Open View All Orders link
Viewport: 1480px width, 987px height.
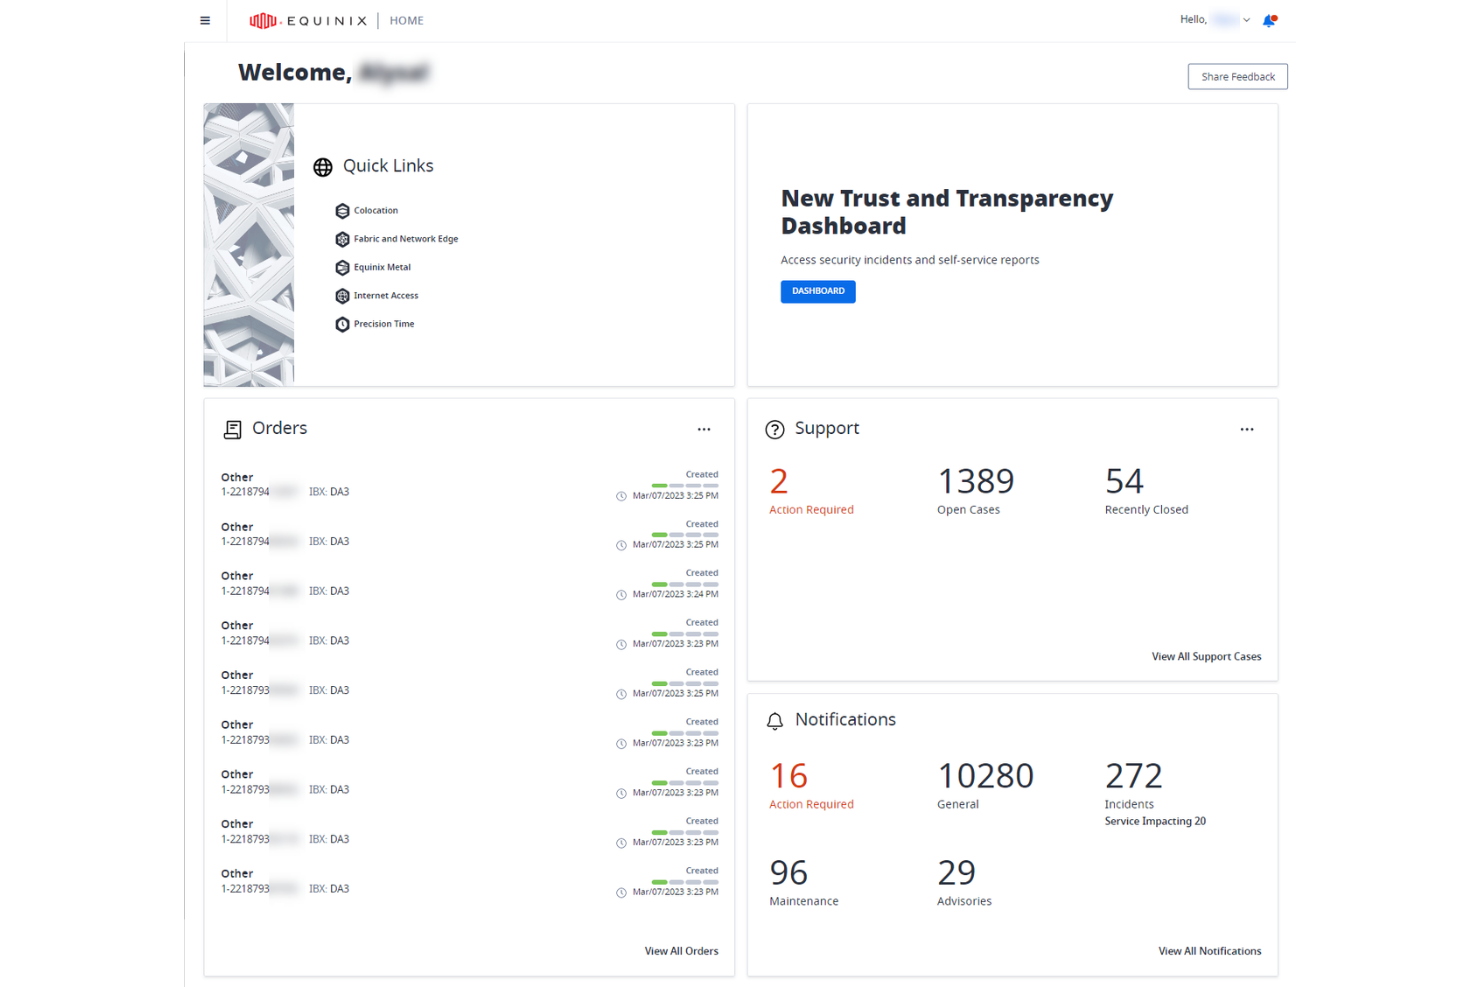681,951
